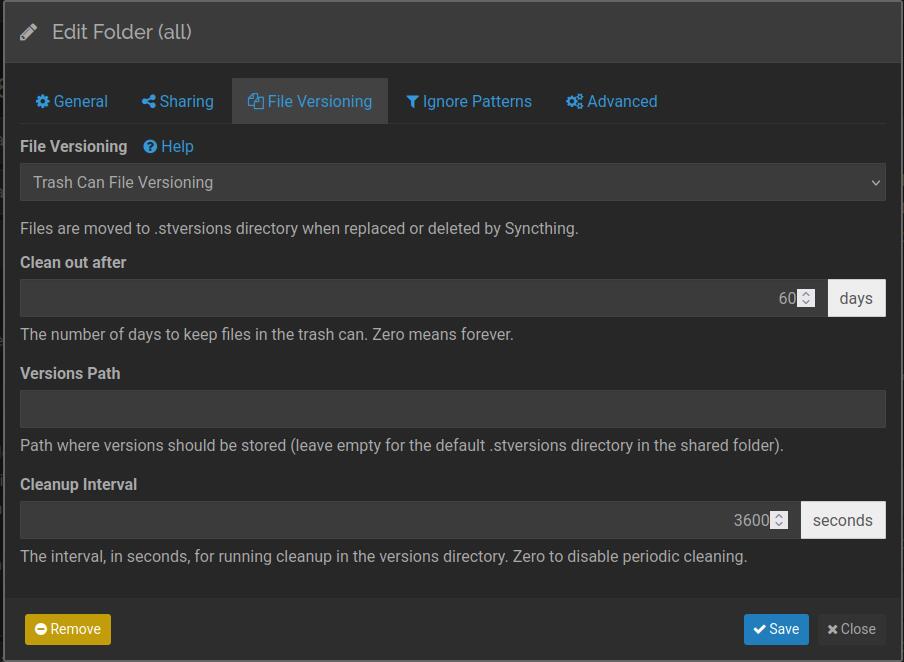
Task: Click the cogs icon on Advanced tab
Action: pyautogui.click(x=574, y=102)
